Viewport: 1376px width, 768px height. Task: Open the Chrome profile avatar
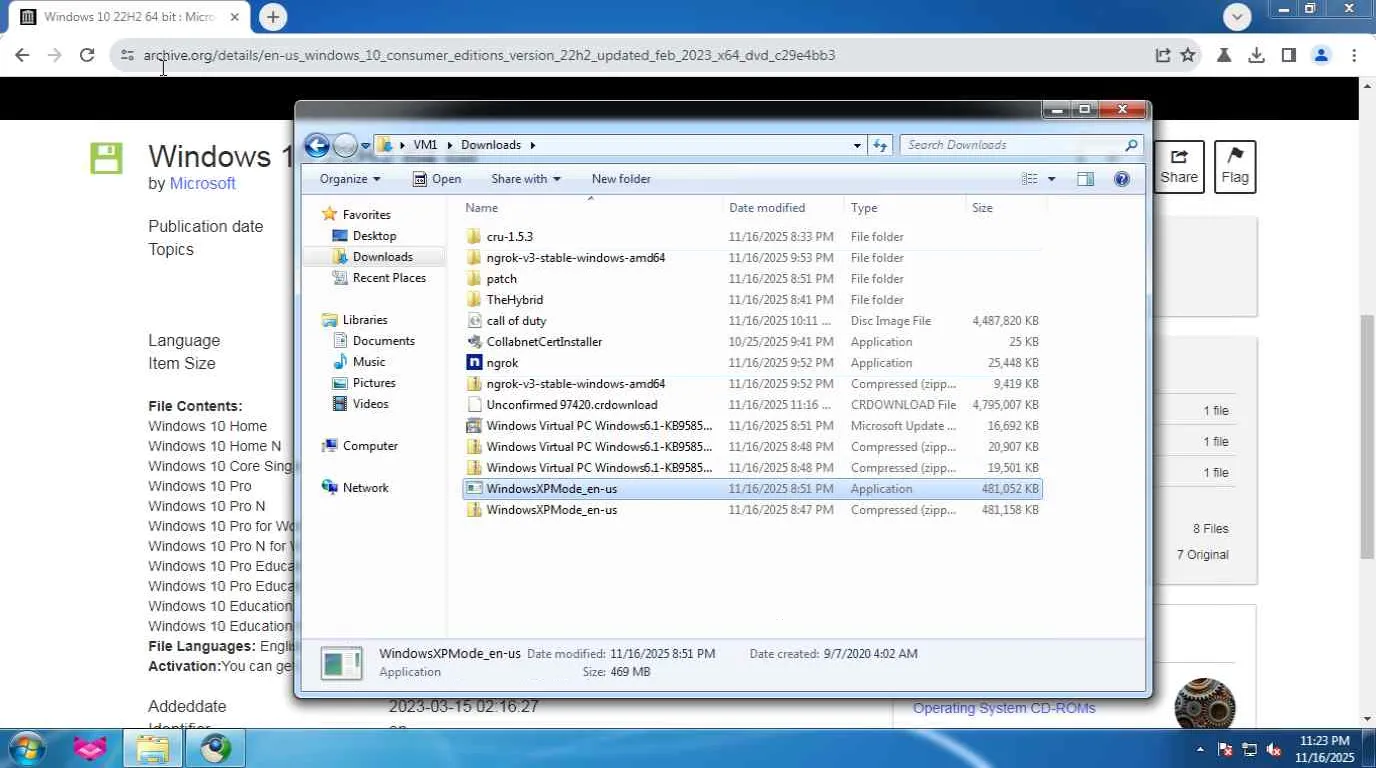1321,55
